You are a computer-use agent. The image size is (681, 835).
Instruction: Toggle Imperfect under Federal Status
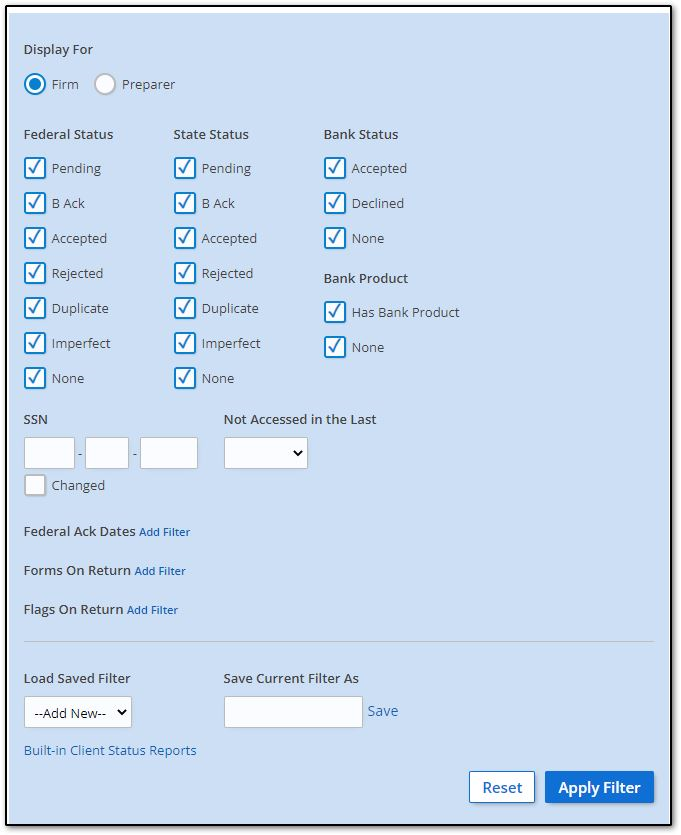pos(35,343)
